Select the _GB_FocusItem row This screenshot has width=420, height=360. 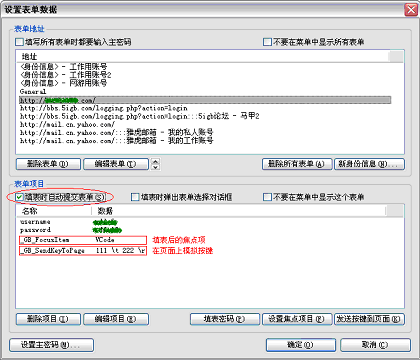click(x=83, y=240)
